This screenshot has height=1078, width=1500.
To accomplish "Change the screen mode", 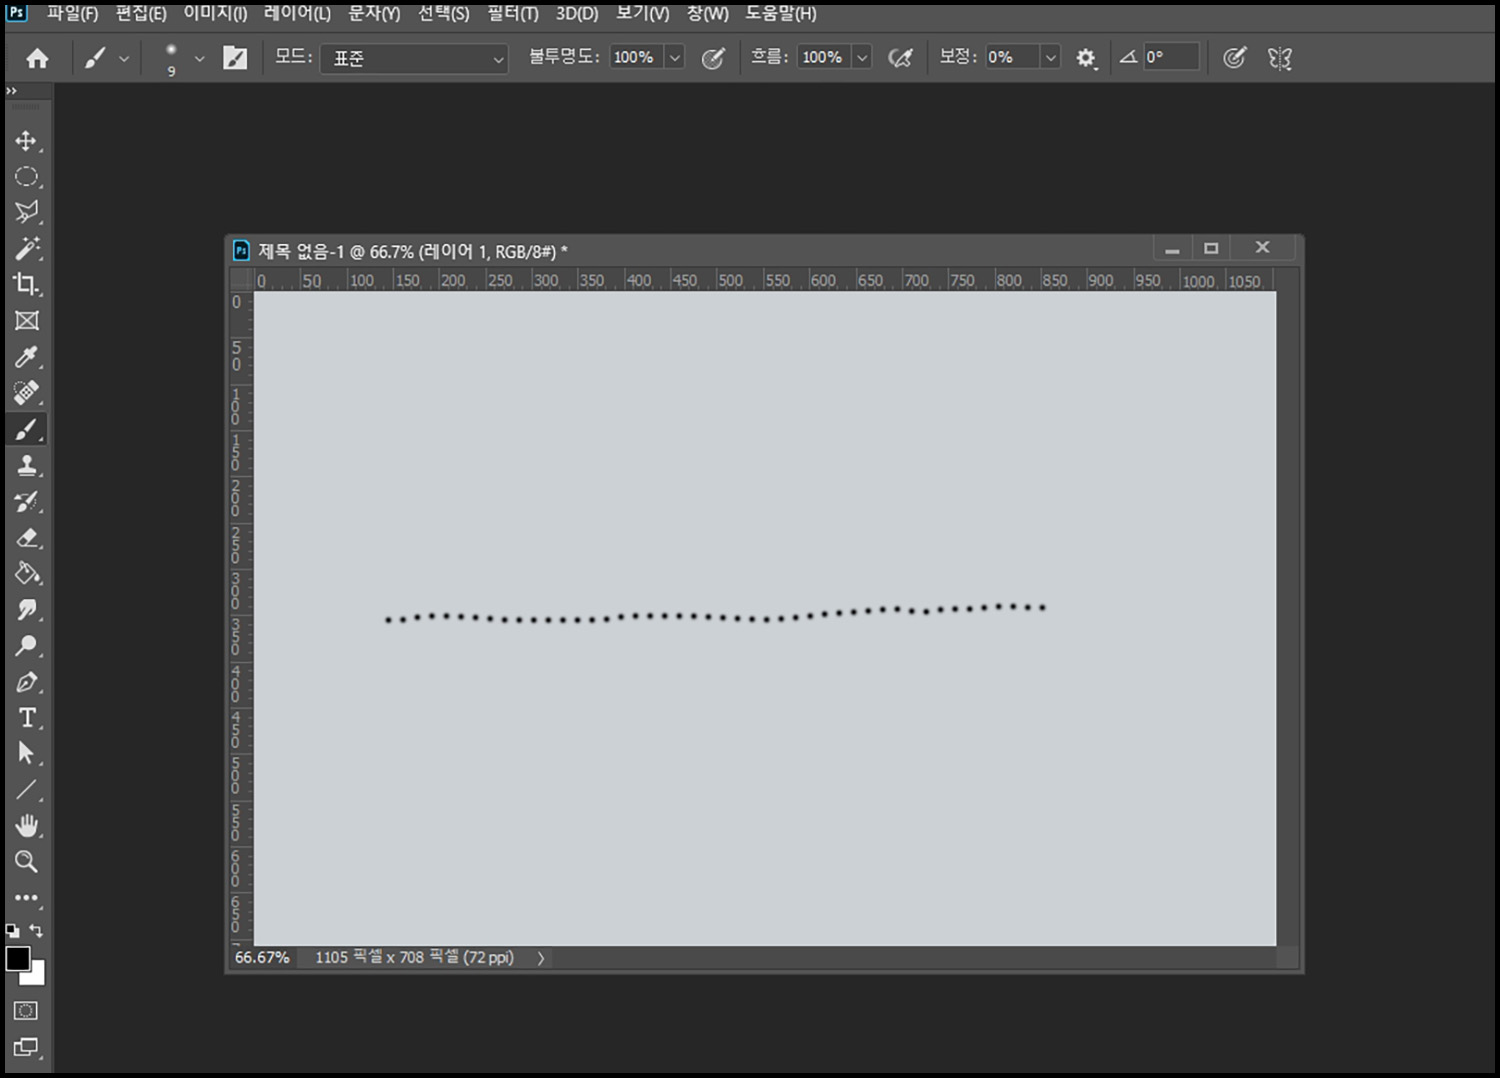I will pyautogui.click(x=26, y=1047).
